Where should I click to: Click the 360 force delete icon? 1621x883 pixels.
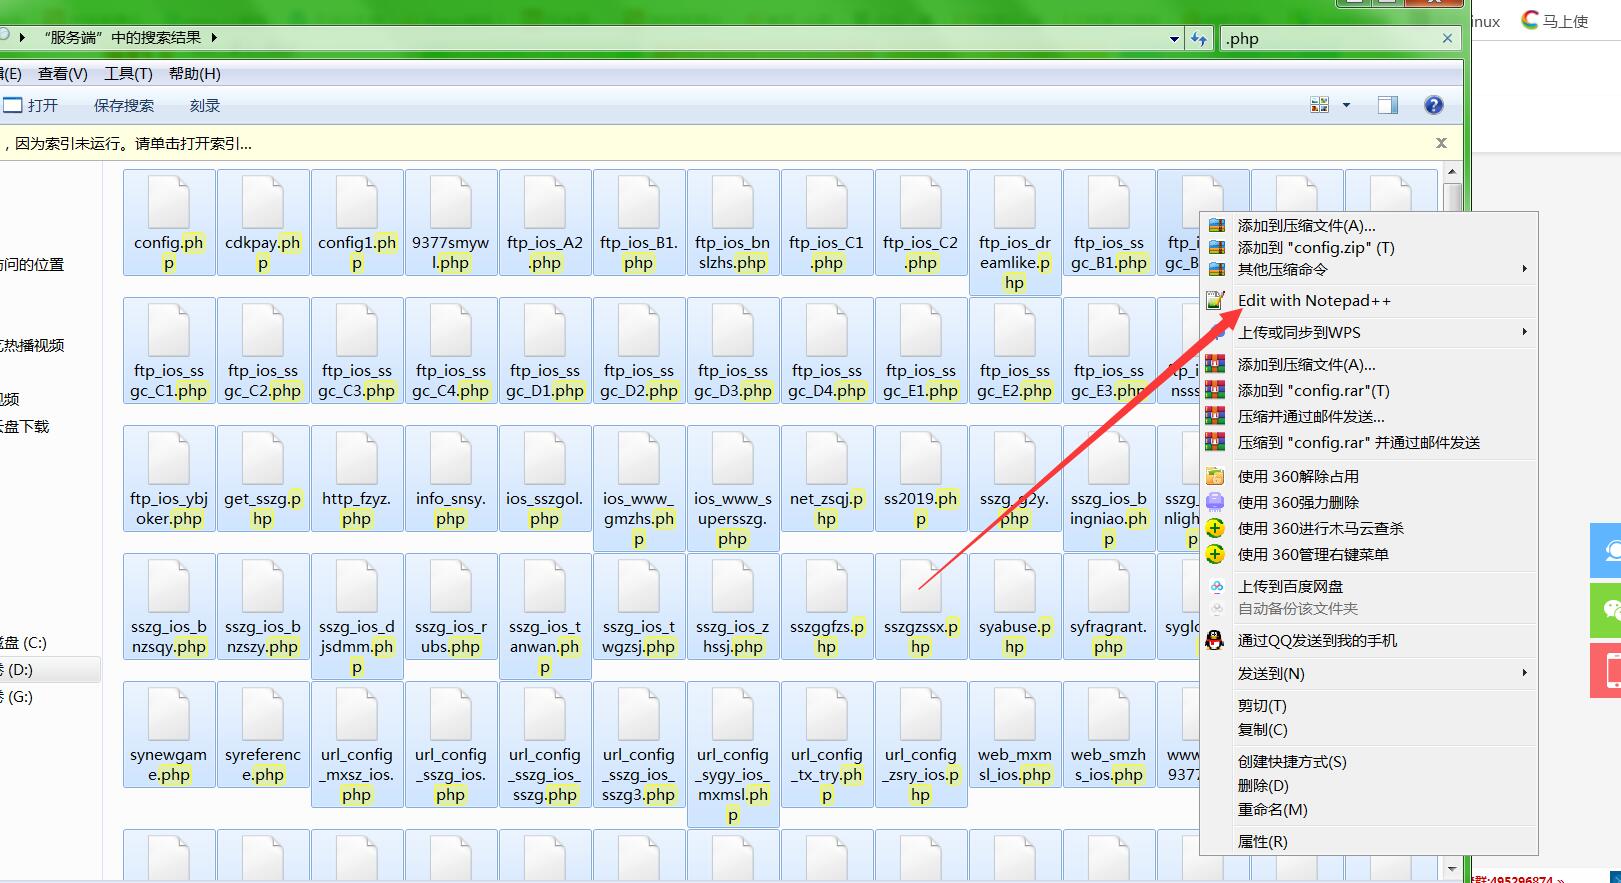(1215, 503)
